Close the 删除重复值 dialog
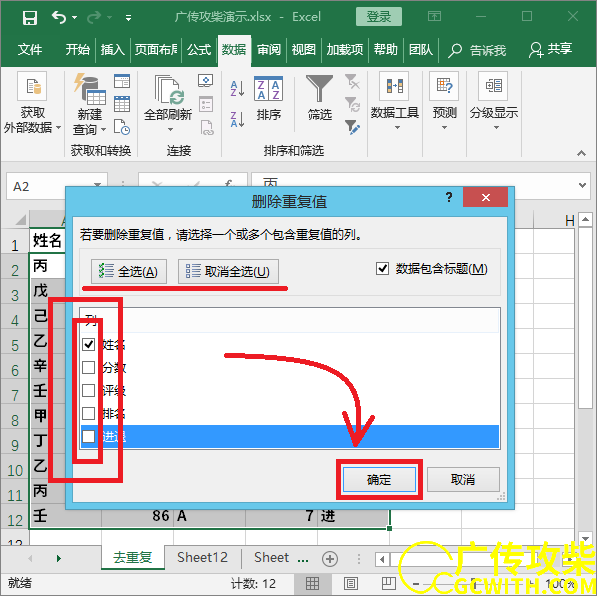Image resolution: width=597 pixels, height=596 pixels. pyautogui.click(x=485, y=197)
